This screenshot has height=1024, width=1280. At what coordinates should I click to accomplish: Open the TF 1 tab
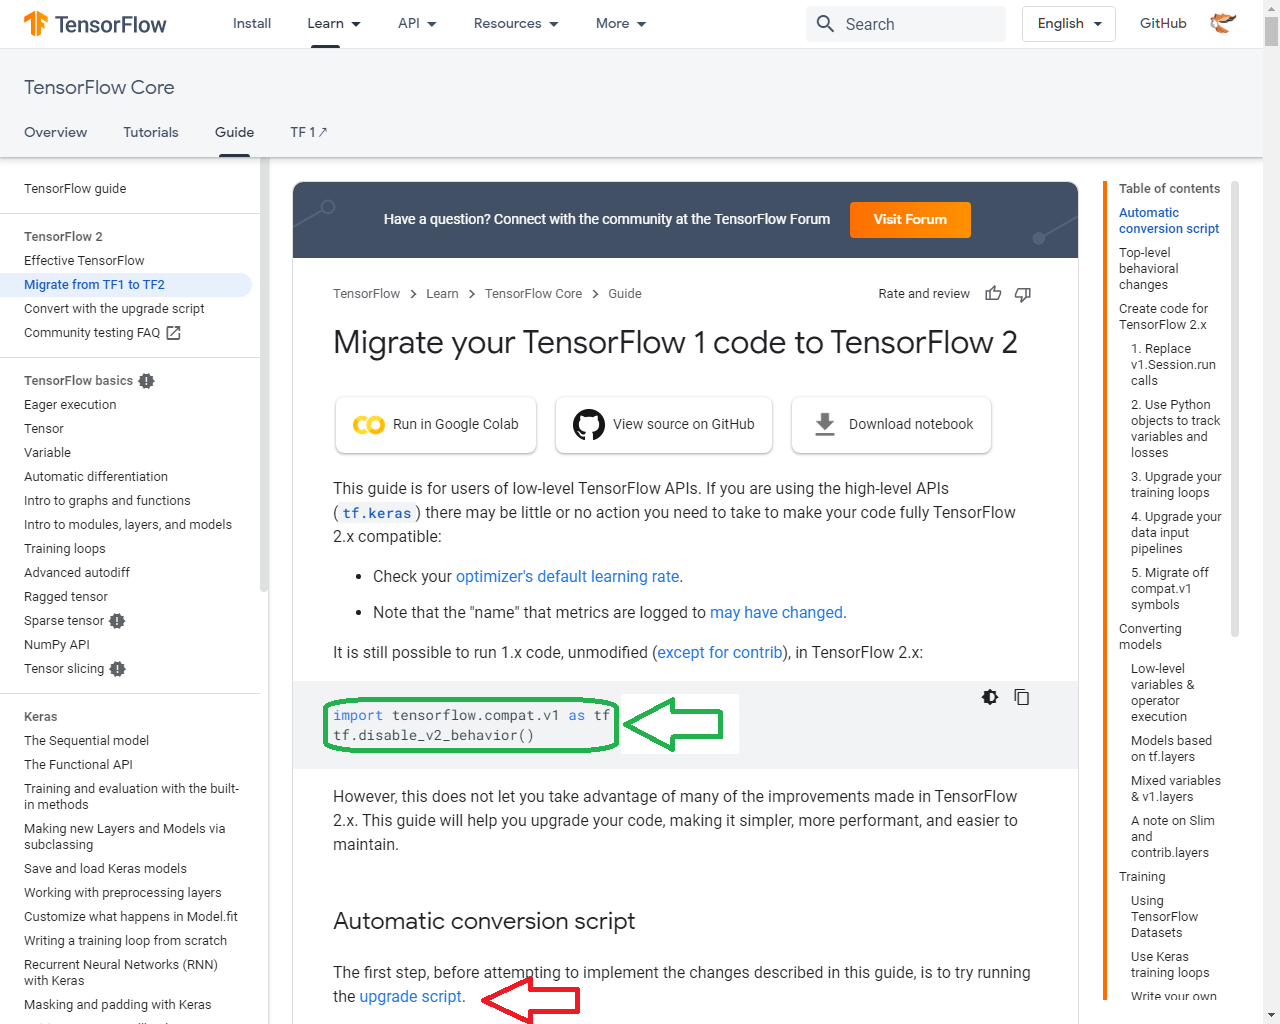coord(309,132)
